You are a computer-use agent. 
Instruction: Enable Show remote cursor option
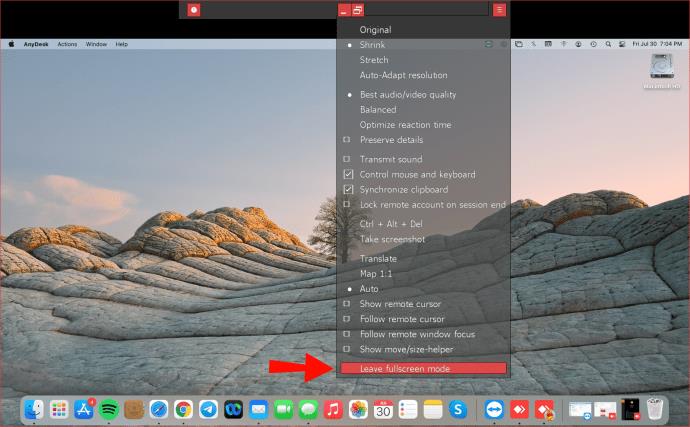[347, 304]
